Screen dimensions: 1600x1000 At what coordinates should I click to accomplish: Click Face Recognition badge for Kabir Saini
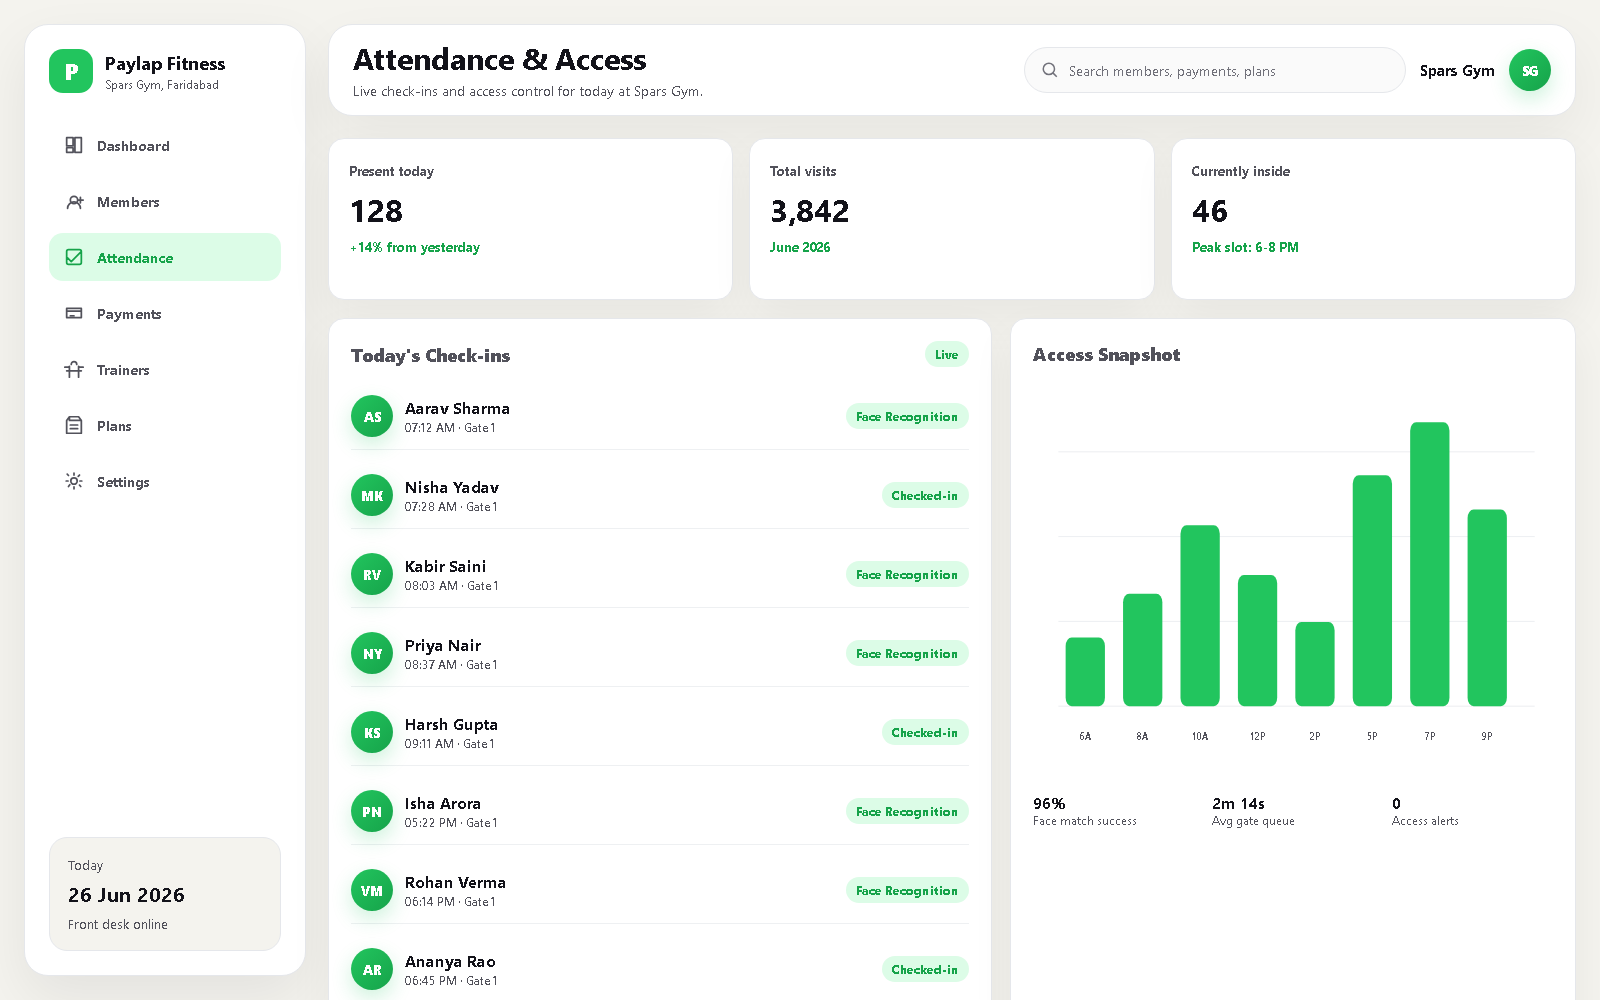[907, 574]
